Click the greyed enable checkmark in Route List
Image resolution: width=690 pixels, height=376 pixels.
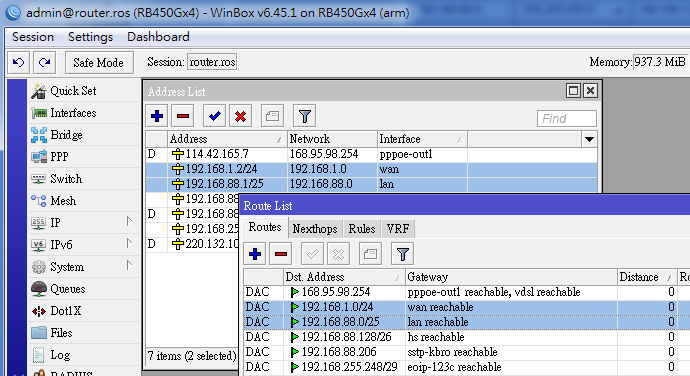point(312,254)
